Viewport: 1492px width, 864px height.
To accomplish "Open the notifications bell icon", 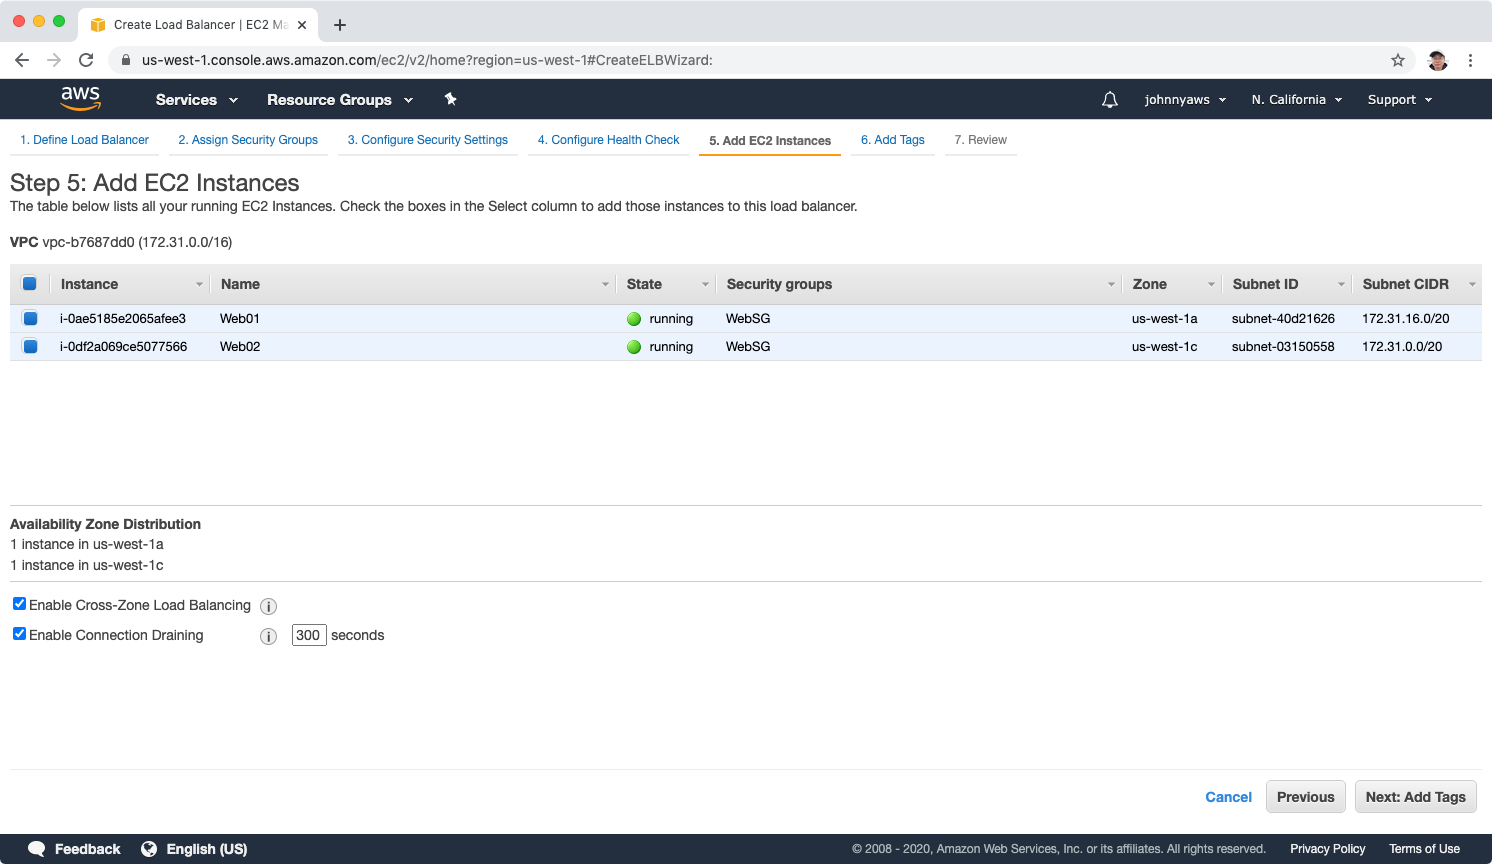I will [x=1110, y=100].
